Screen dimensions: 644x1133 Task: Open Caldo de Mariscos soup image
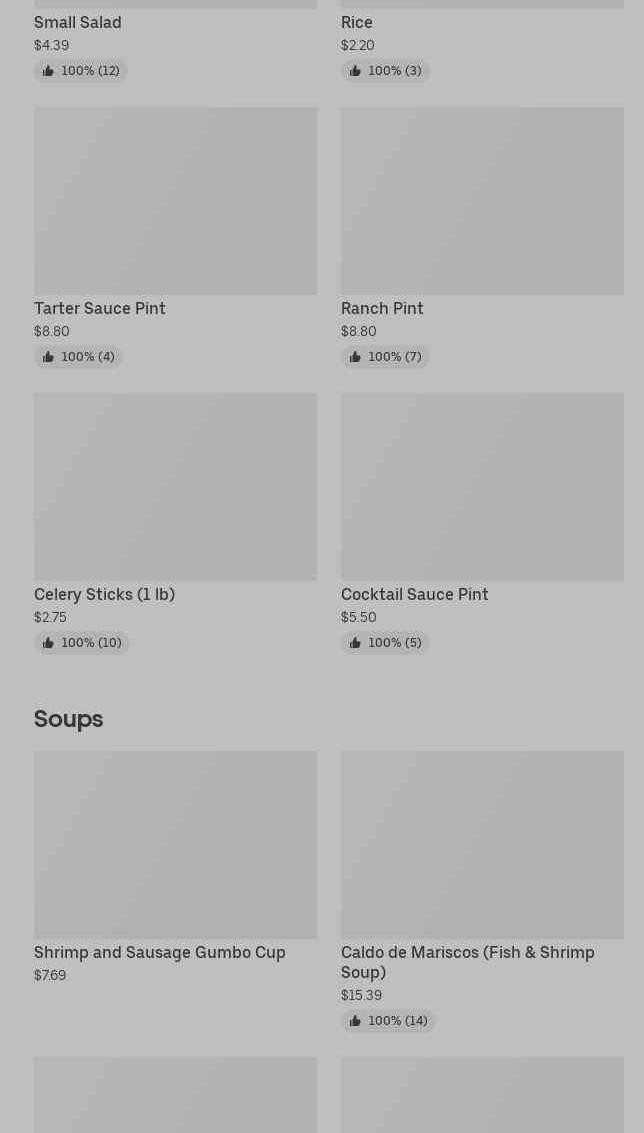tap(482, 845)
